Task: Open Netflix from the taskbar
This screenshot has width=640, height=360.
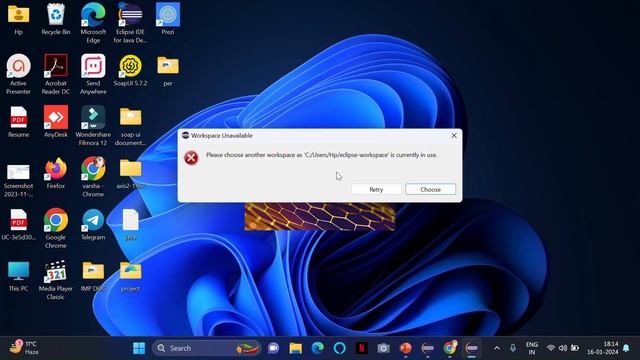Action: (x=361, y=348)
